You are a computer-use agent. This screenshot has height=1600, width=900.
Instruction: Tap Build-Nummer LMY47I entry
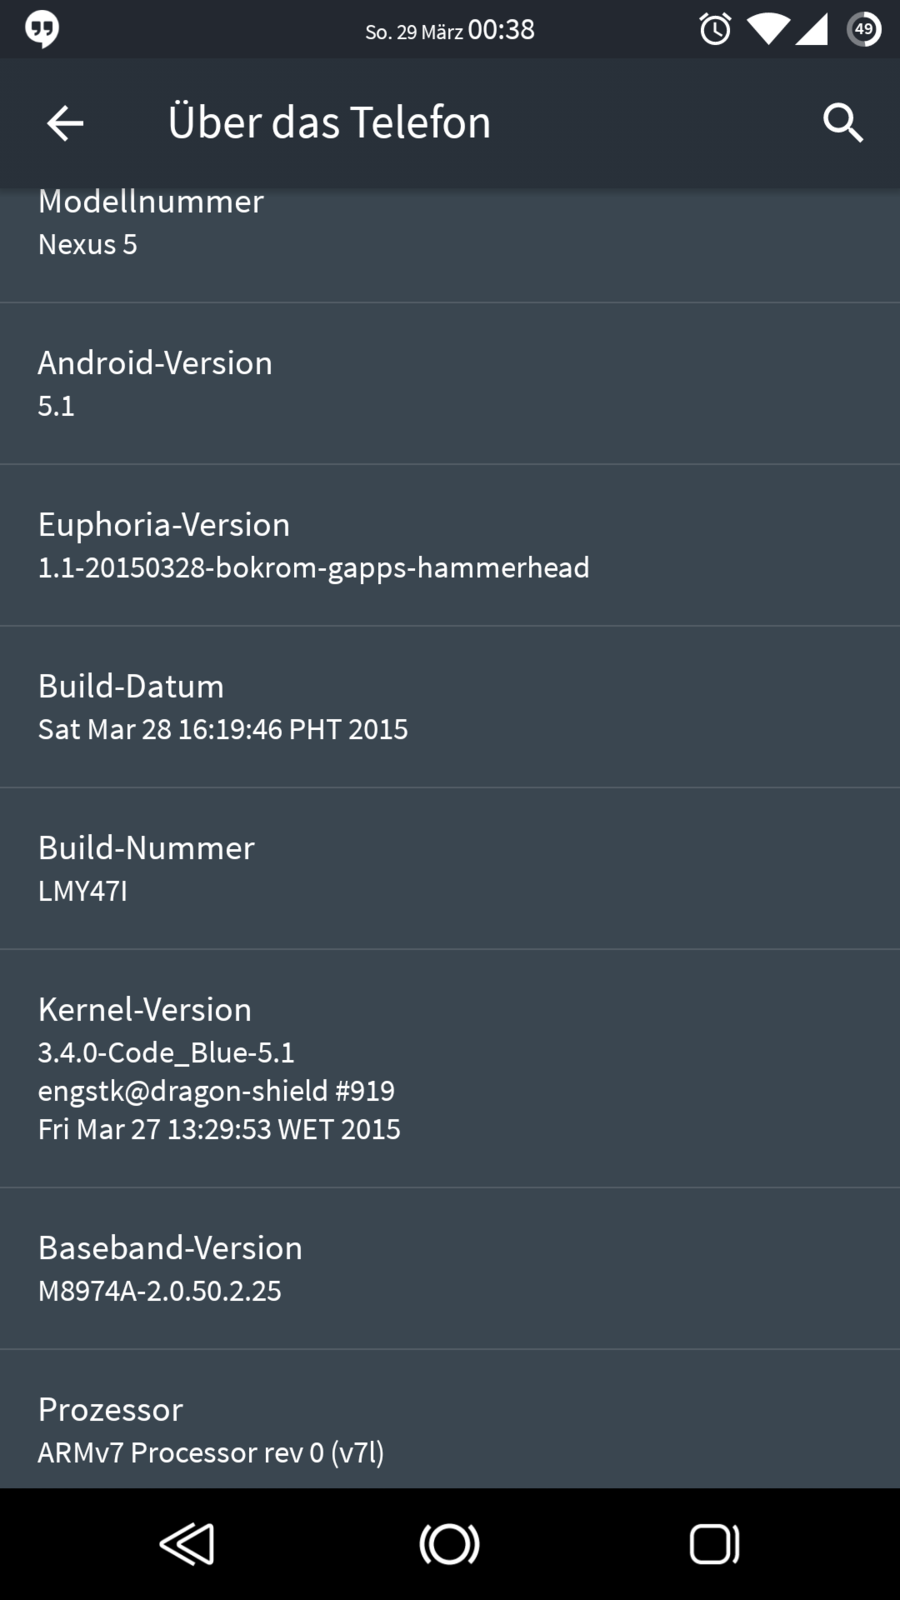[x=450, y=868]
